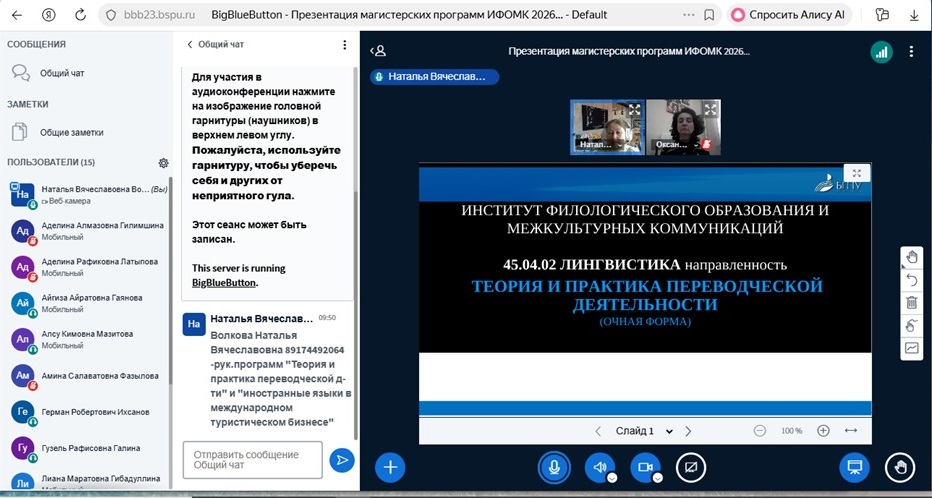Open chat options three-dot menu
Viewport: 932px width, 499px height.
tap(344, 45)
